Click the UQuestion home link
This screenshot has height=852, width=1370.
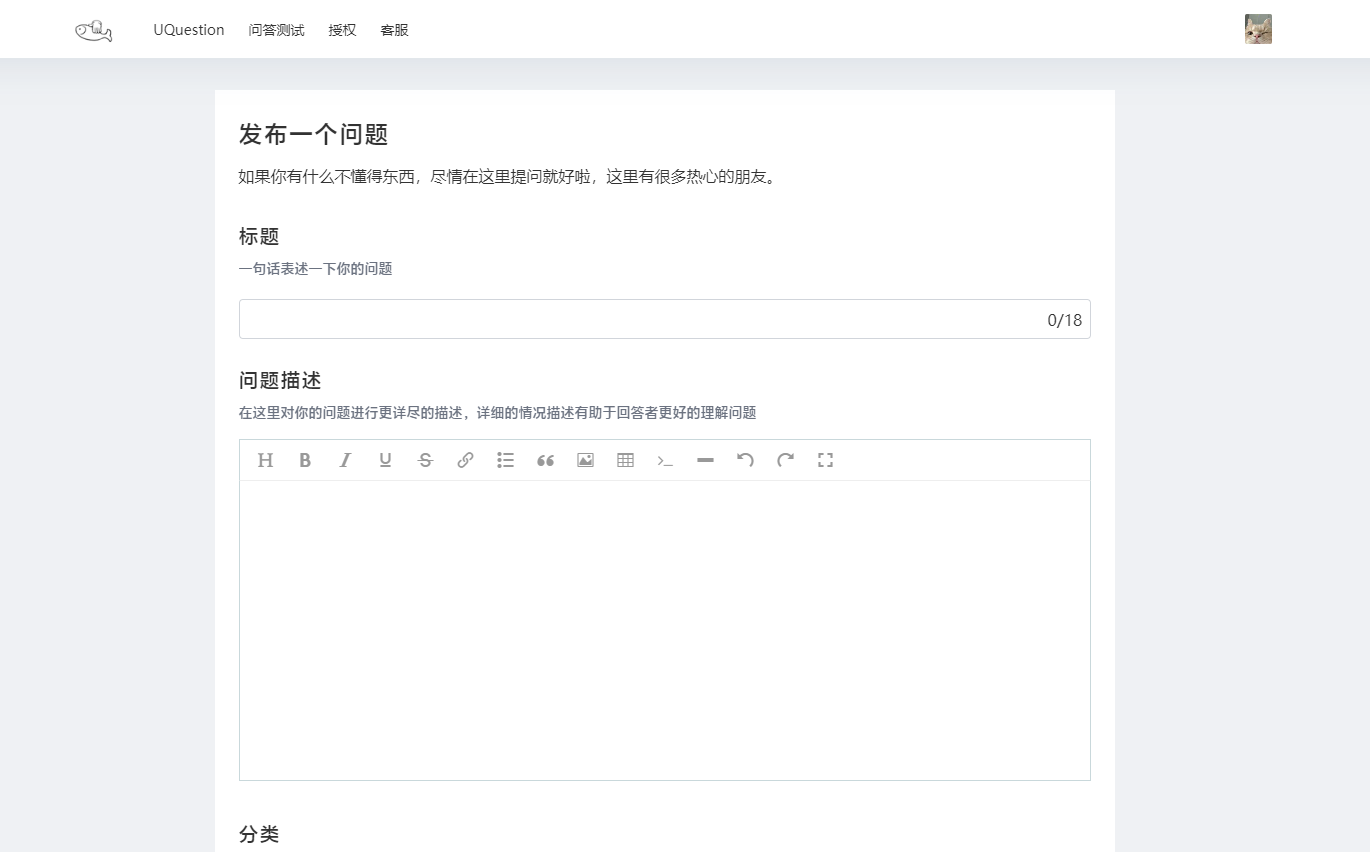coord(189,29)
